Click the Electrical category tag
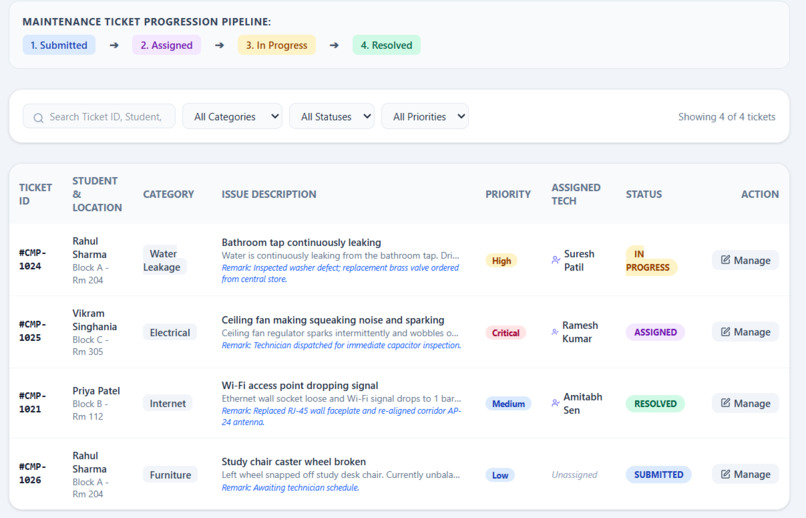The image size is (806, 518). point(170,332)
